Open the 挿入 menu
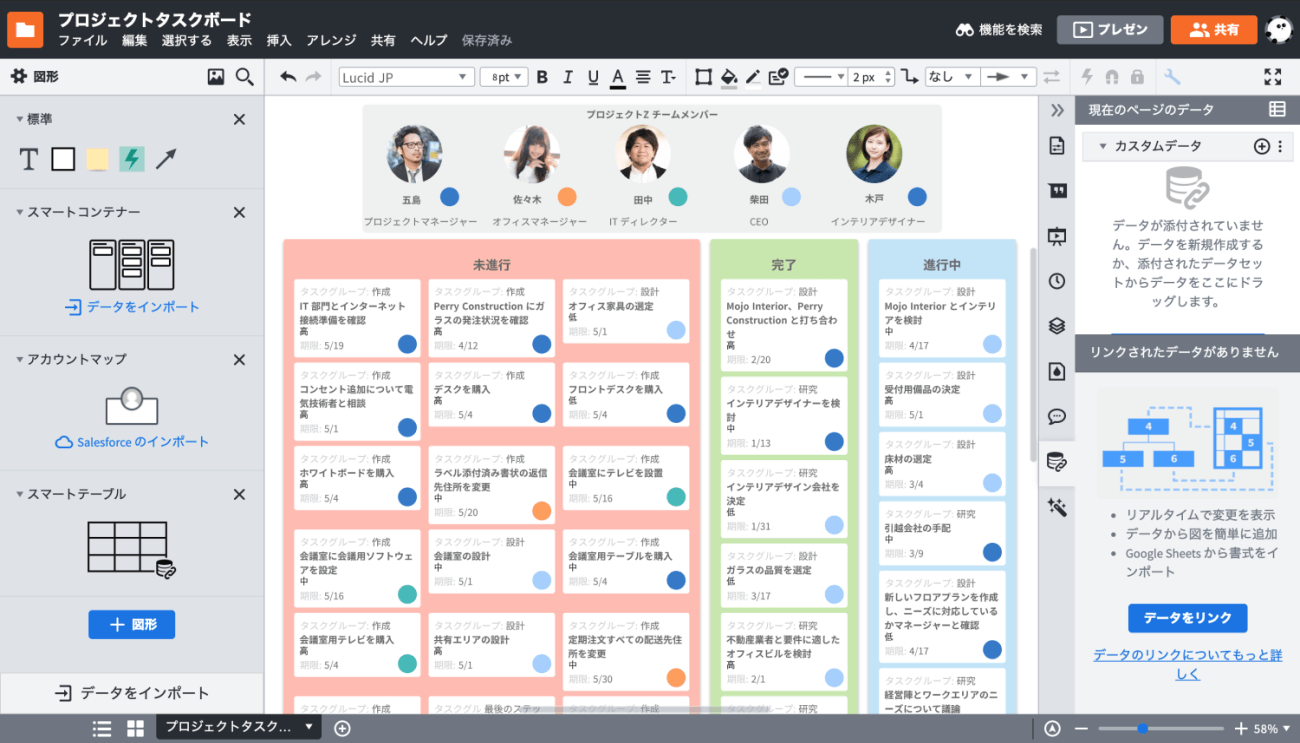Image resolution: width=1300 pixels, height=743 pixels. pos(279,40)
